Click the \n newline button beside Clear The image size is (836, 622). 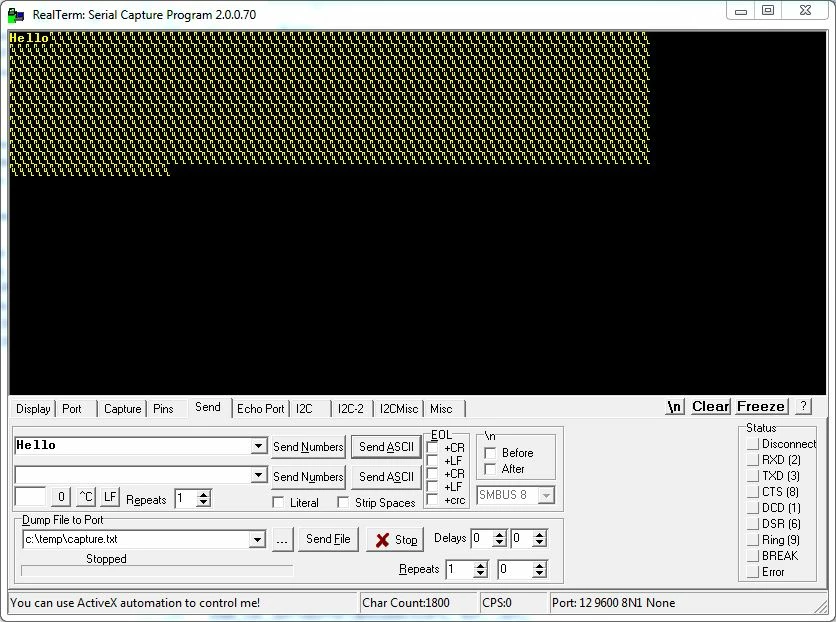[674, 407]
